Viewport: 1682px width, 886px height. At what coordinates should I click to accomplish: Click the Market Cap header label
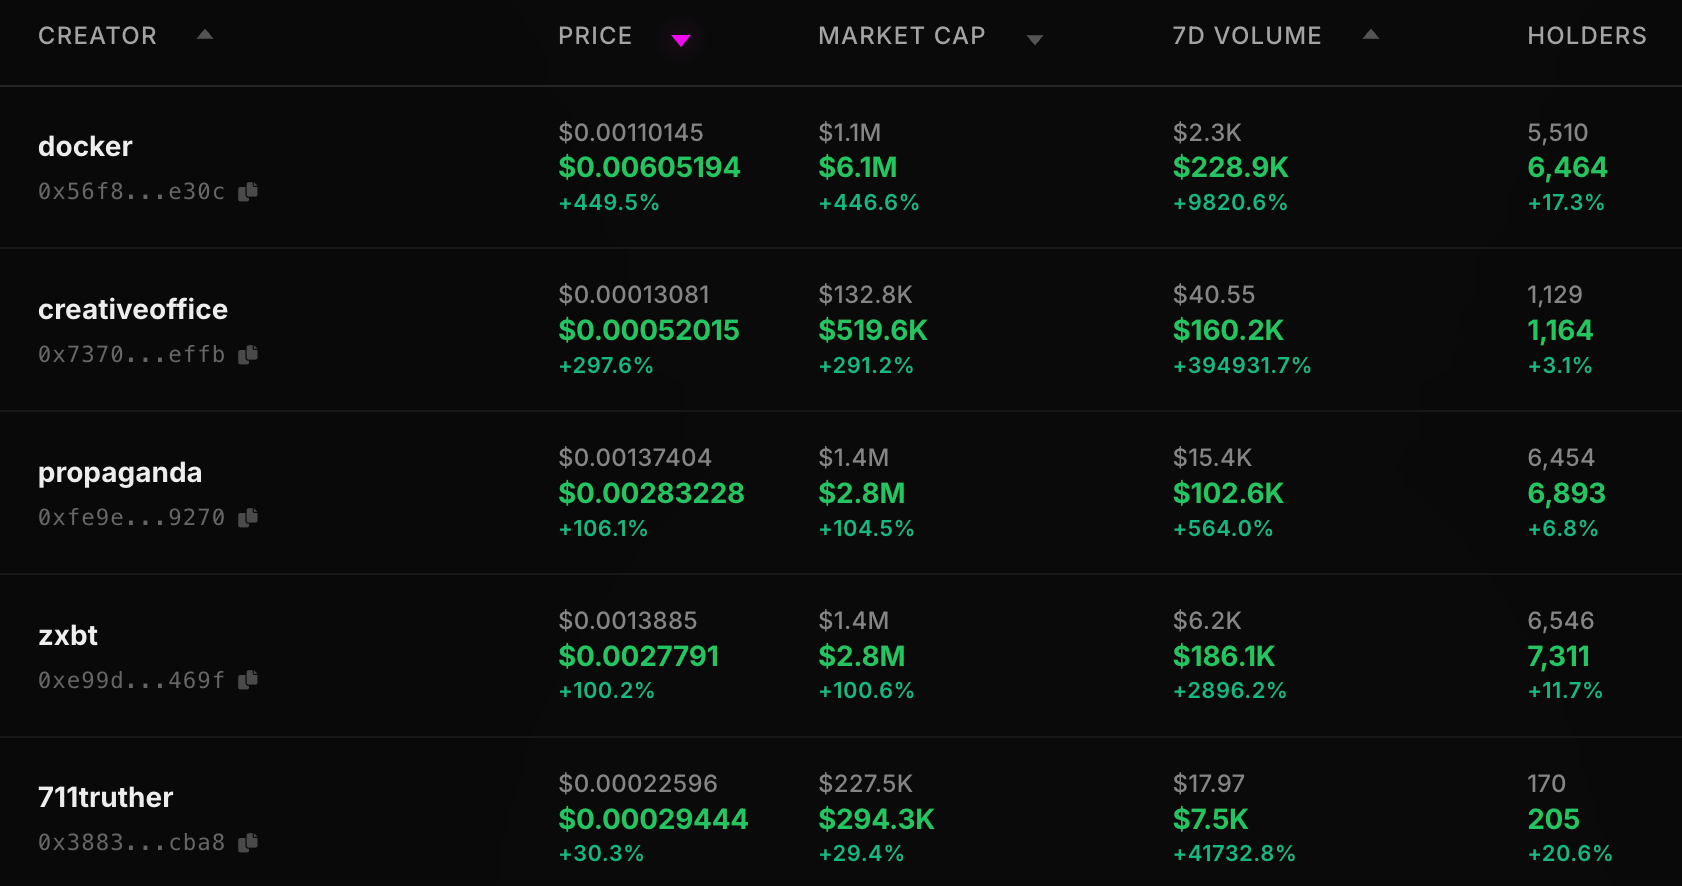901,36
